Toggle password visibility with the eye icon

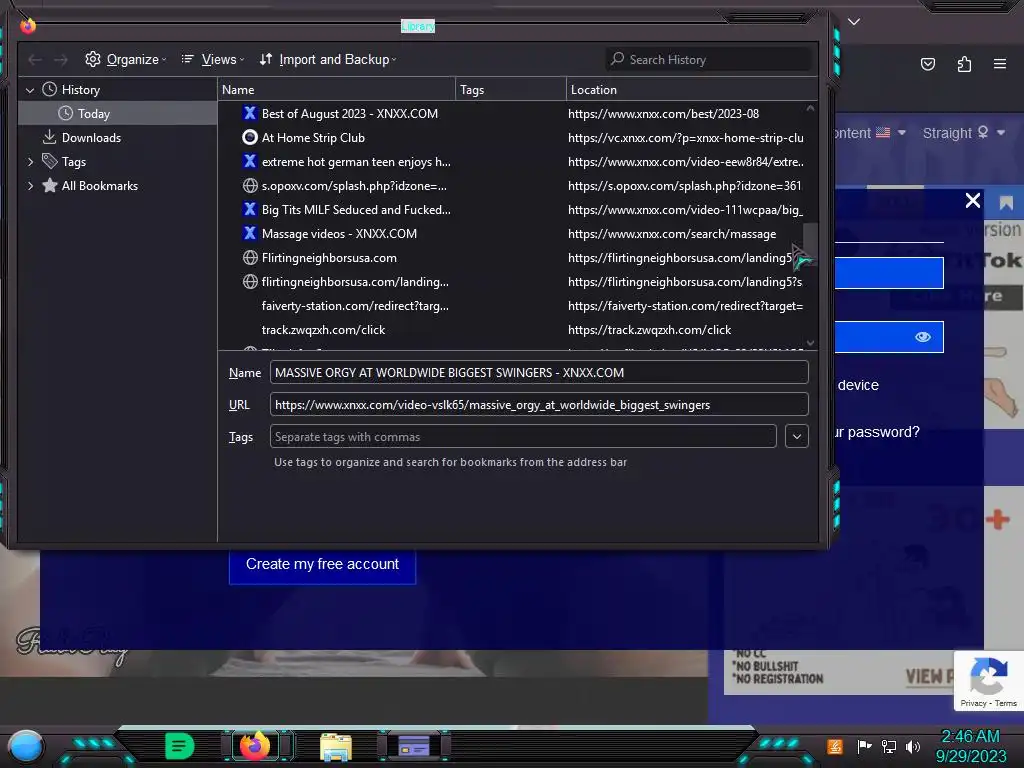pyautogui.click(x=922, y=337)
